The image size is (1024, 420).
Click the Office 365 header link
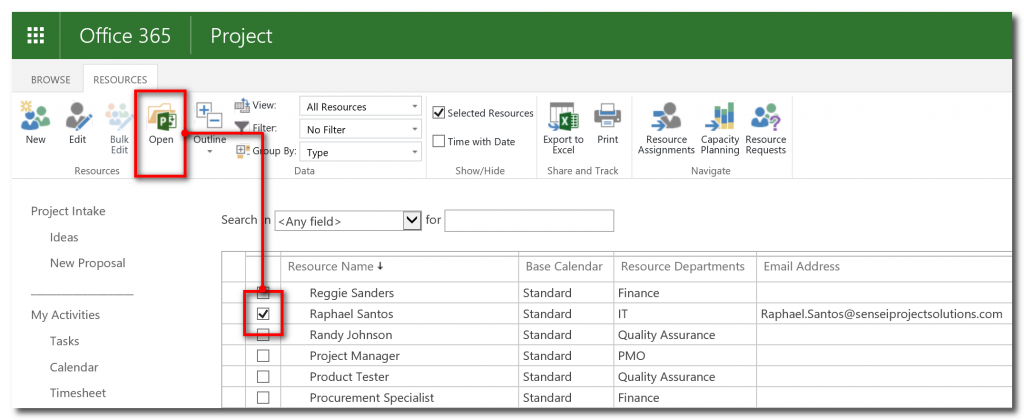125,35
